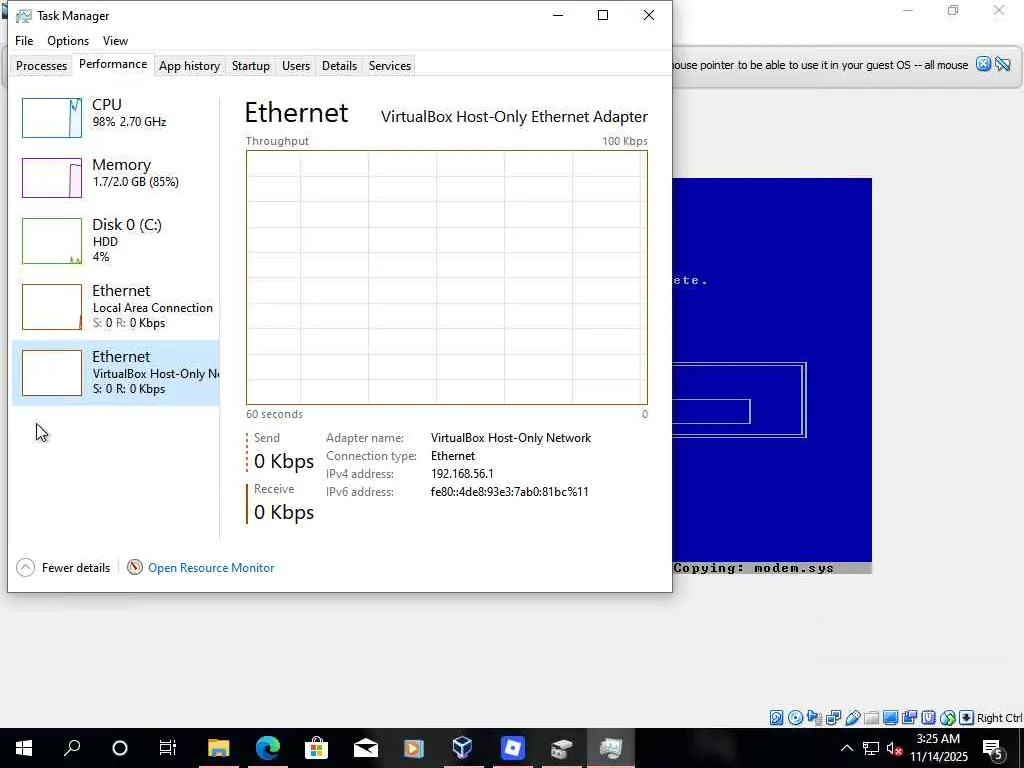
Task: Switch to the Services tab
Action: point(390,66)
